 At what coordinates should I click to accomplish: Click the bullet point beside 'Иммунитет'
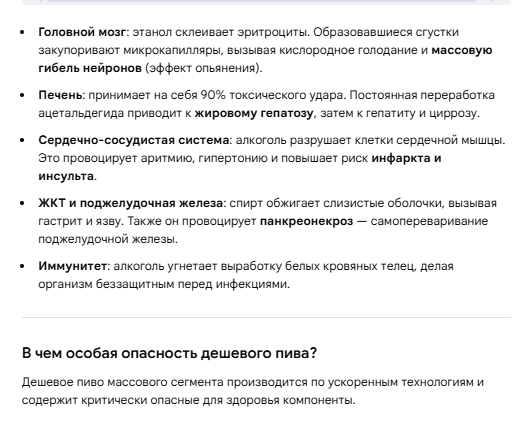[x=22, y=266]
